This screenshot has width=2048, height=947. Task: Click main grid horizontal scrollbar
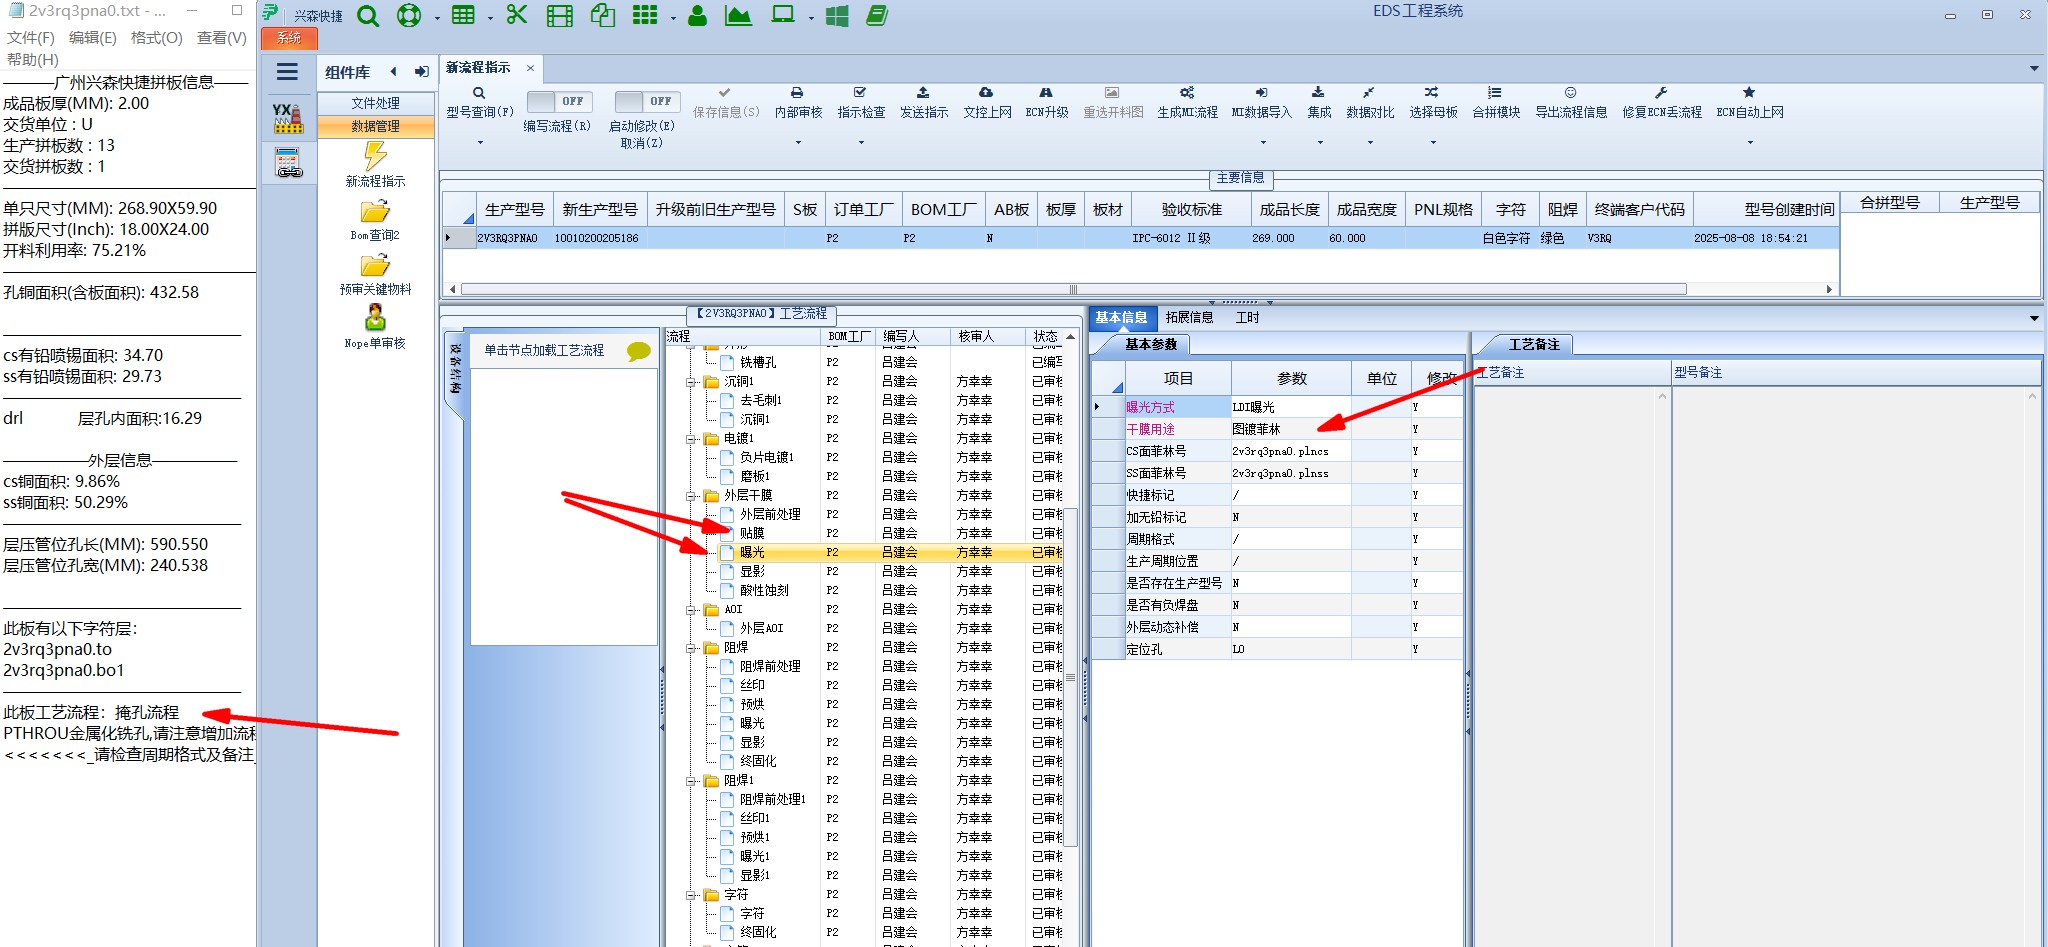[x=1073, y=289]
